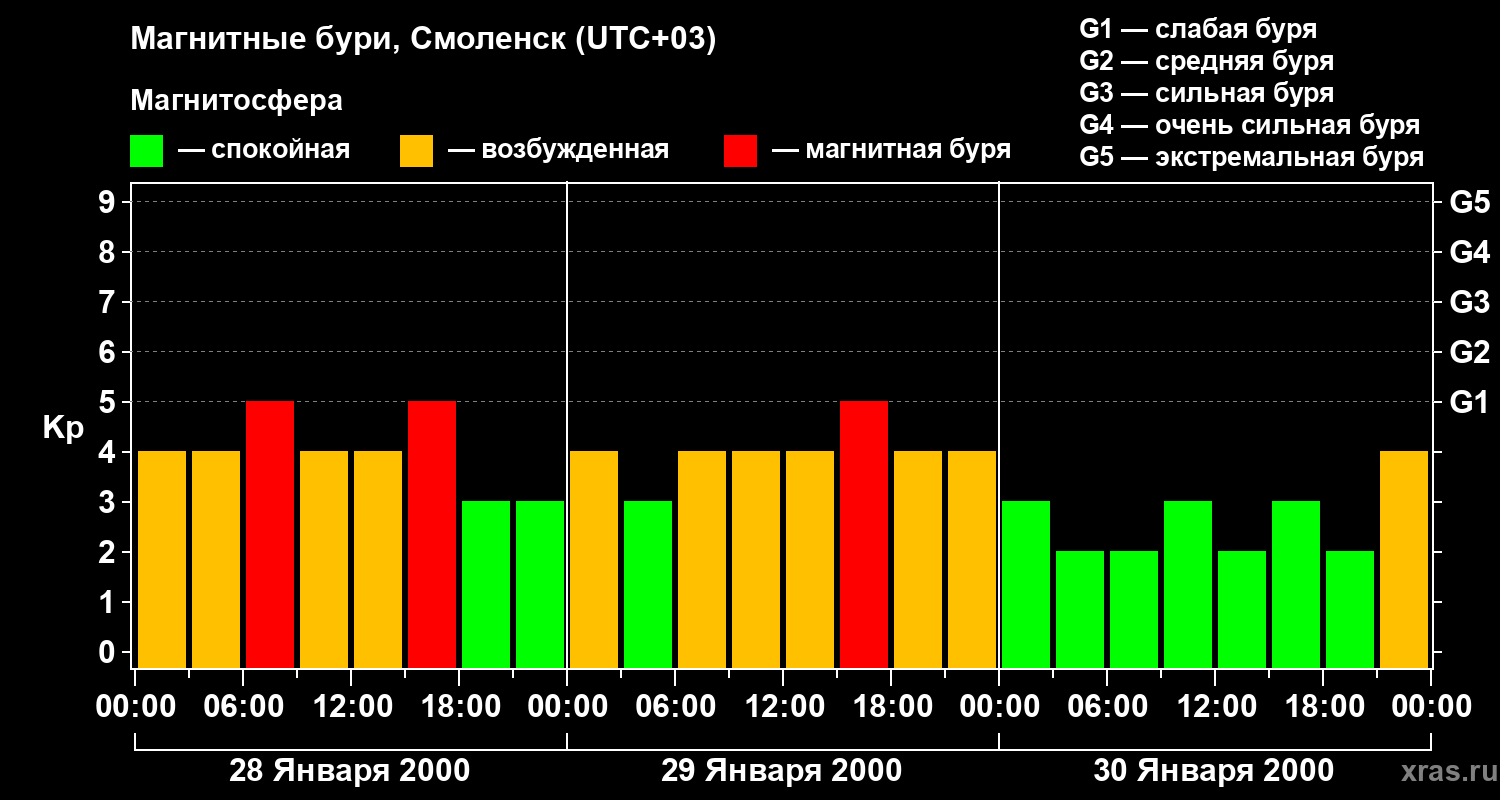Click the right-axis 'G1' storm level label
Image resolution: width=1500 pixels, height=800 pixels.
tap(1469, 402)
